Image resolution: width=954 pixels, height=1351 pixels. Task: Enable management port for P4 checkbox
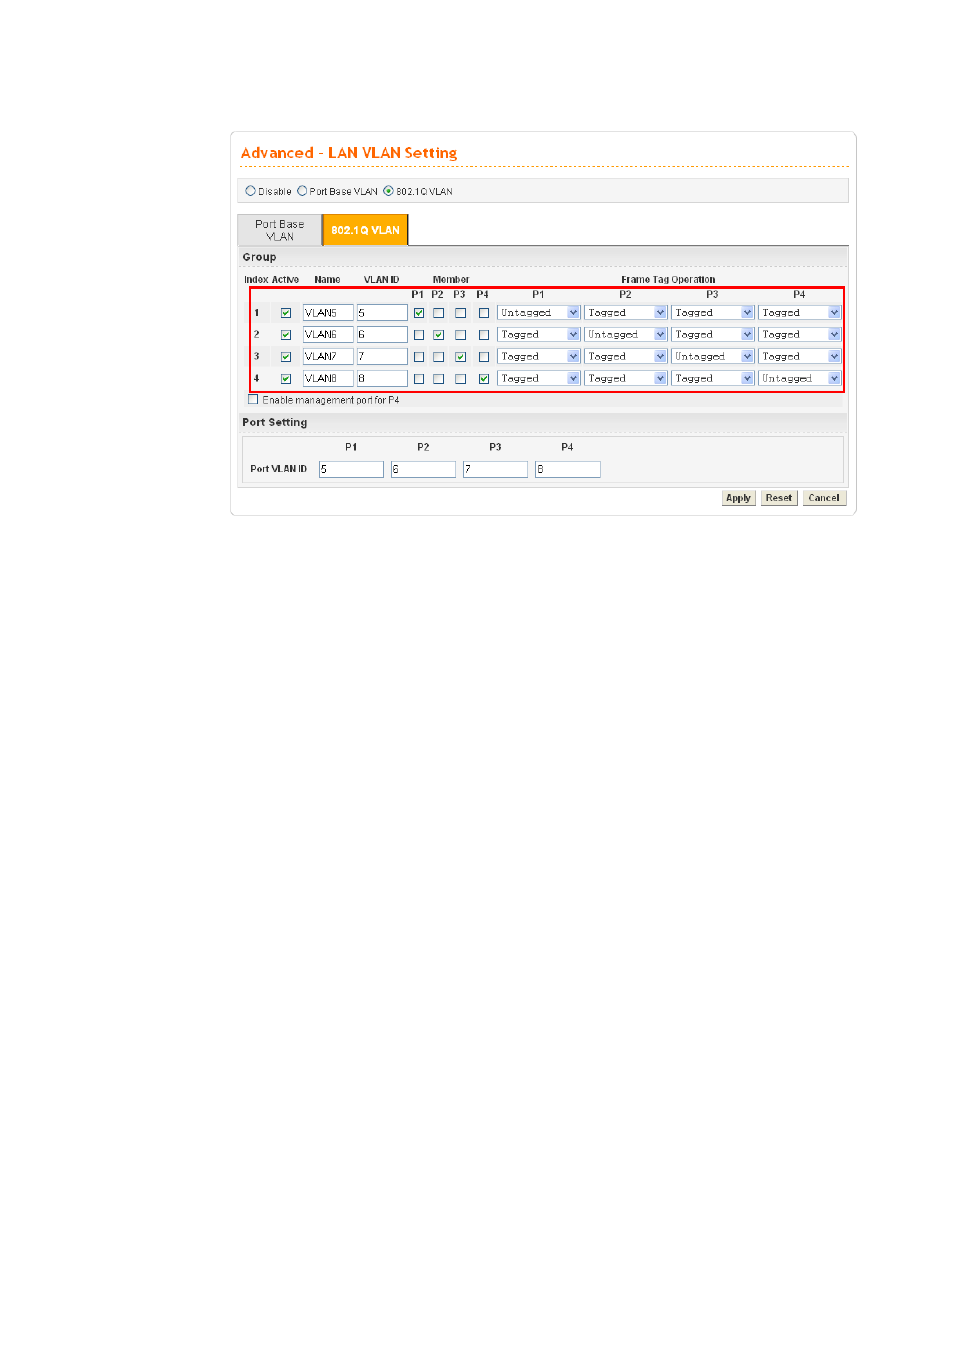point(253,400)
